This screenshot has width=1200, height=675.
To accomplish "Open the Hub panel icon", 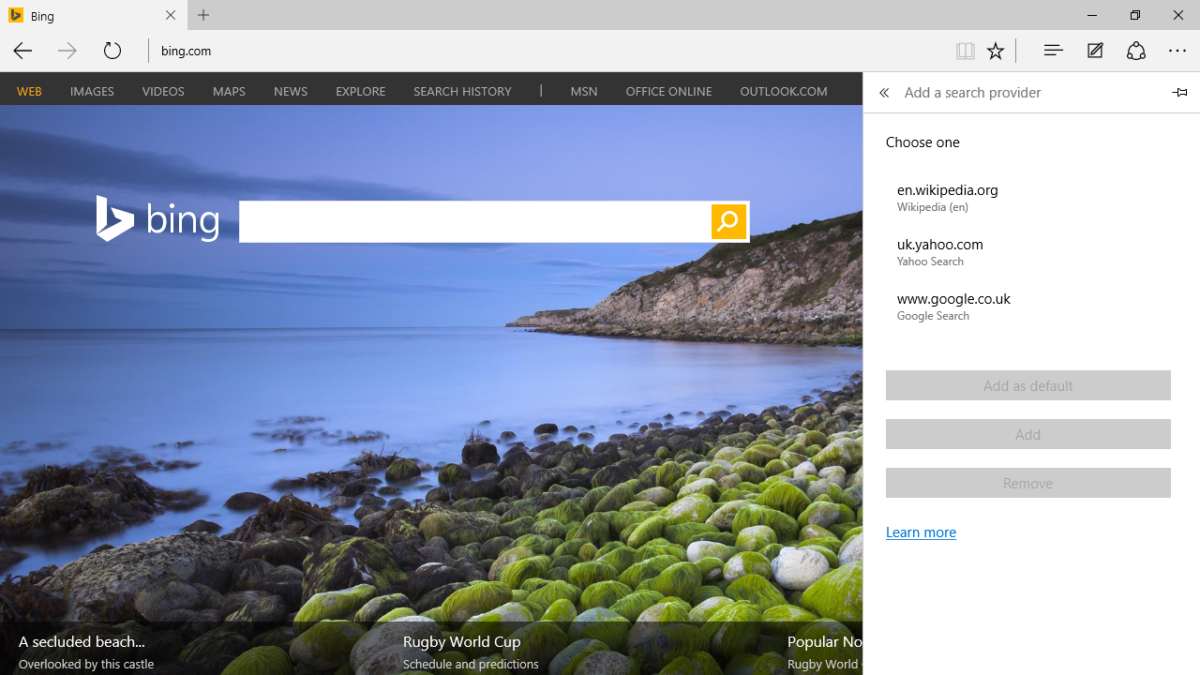I will [1052, 50].
